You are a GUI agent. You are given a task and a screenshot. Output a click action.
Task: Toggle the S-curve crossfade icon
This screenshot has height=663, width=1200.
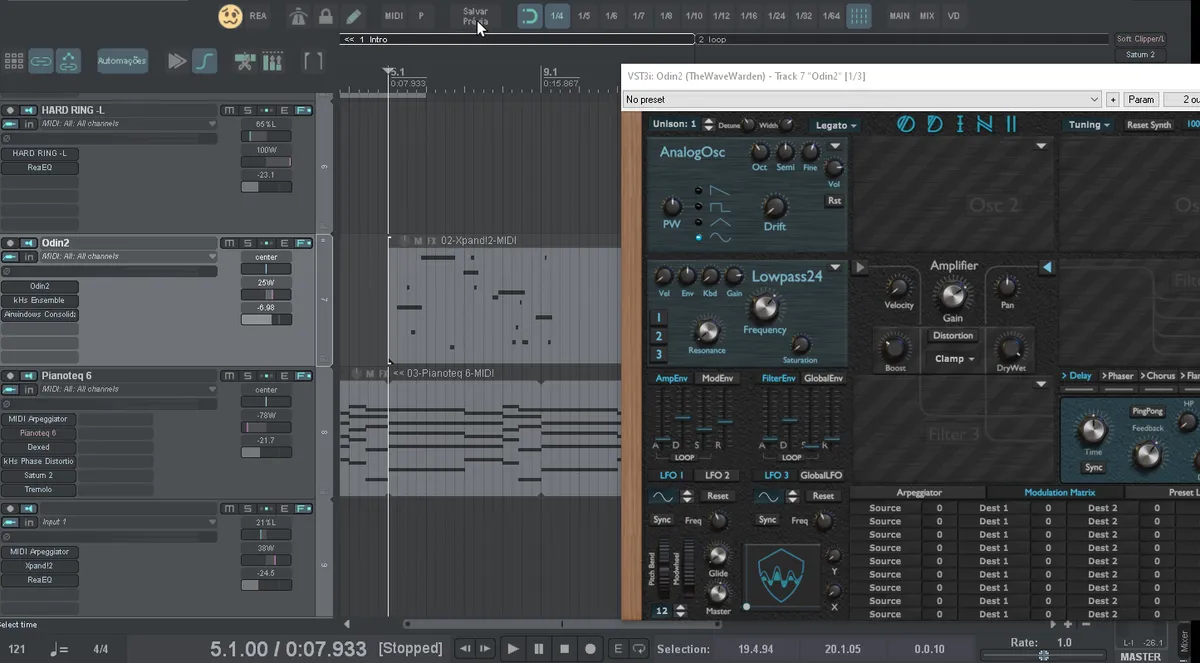pyautogui.click(x=204, y=61)
